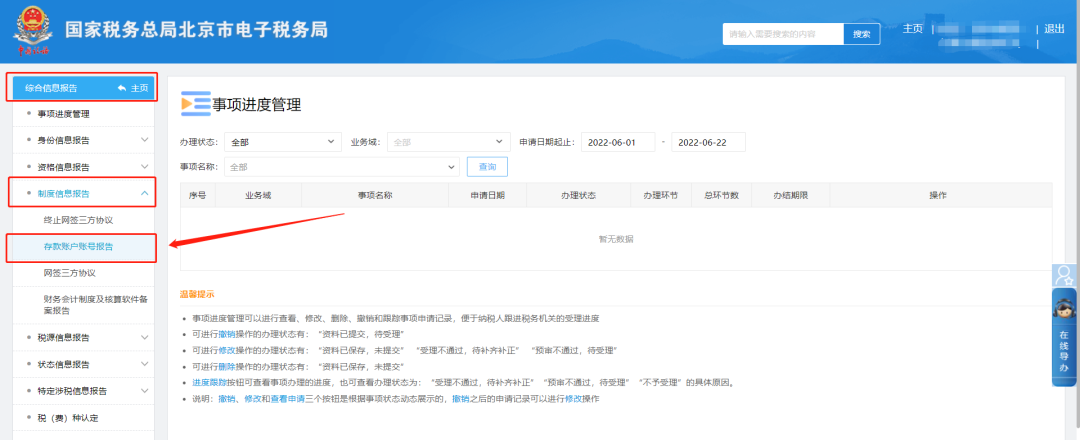Click the 退出 link

1054,29
